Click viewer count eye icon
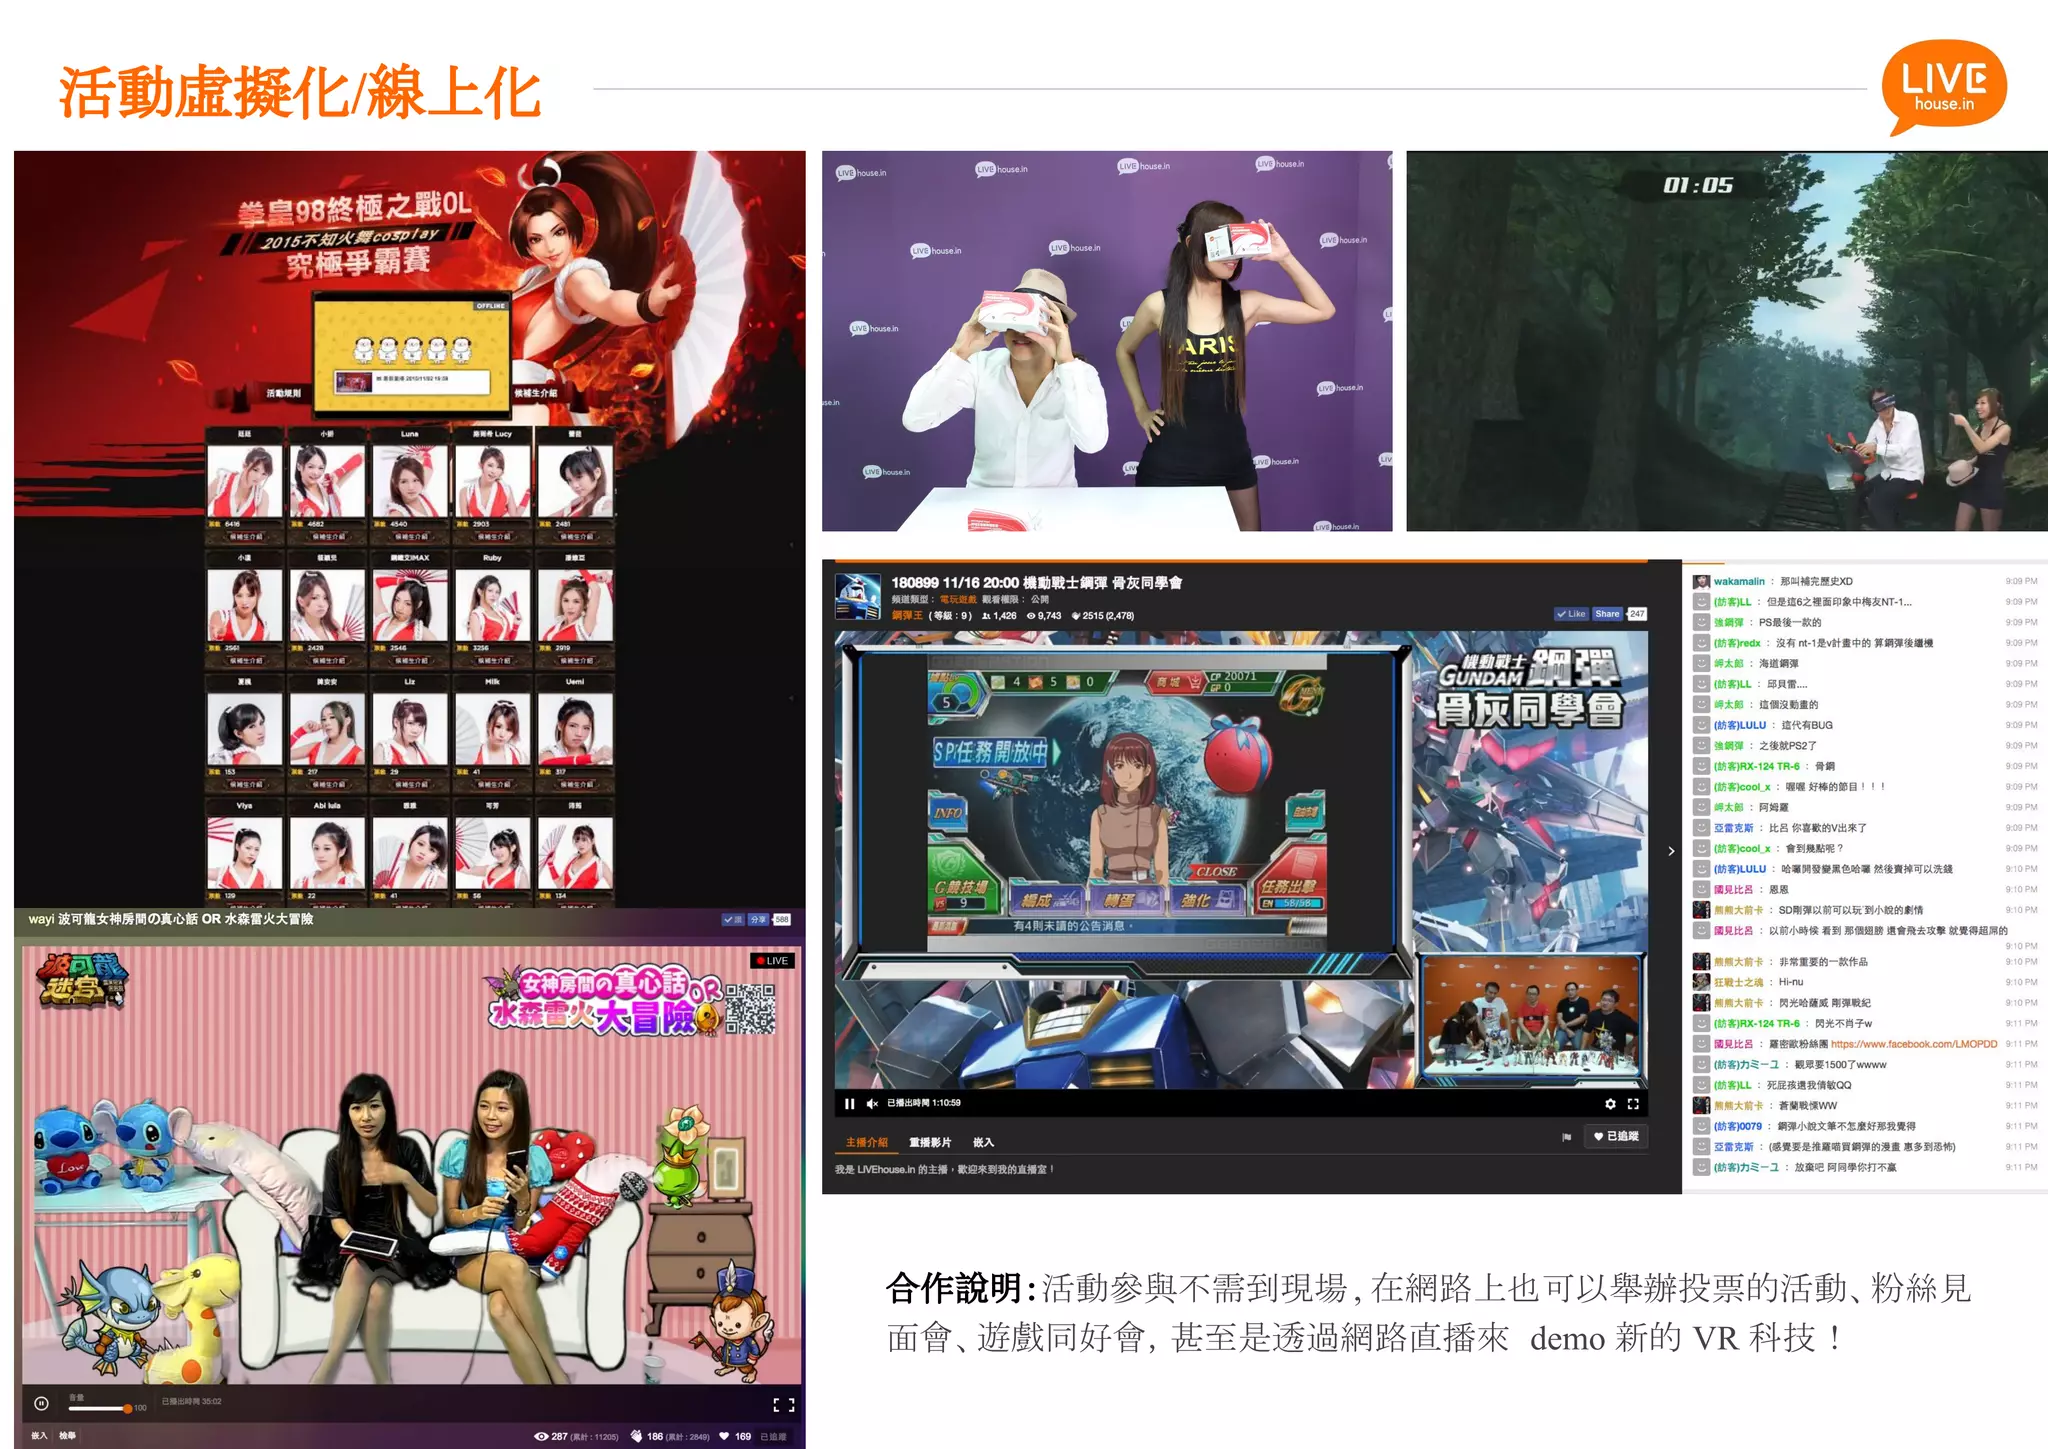Viewport: 2048px width, 1449px height. [x=541, y=1437]
